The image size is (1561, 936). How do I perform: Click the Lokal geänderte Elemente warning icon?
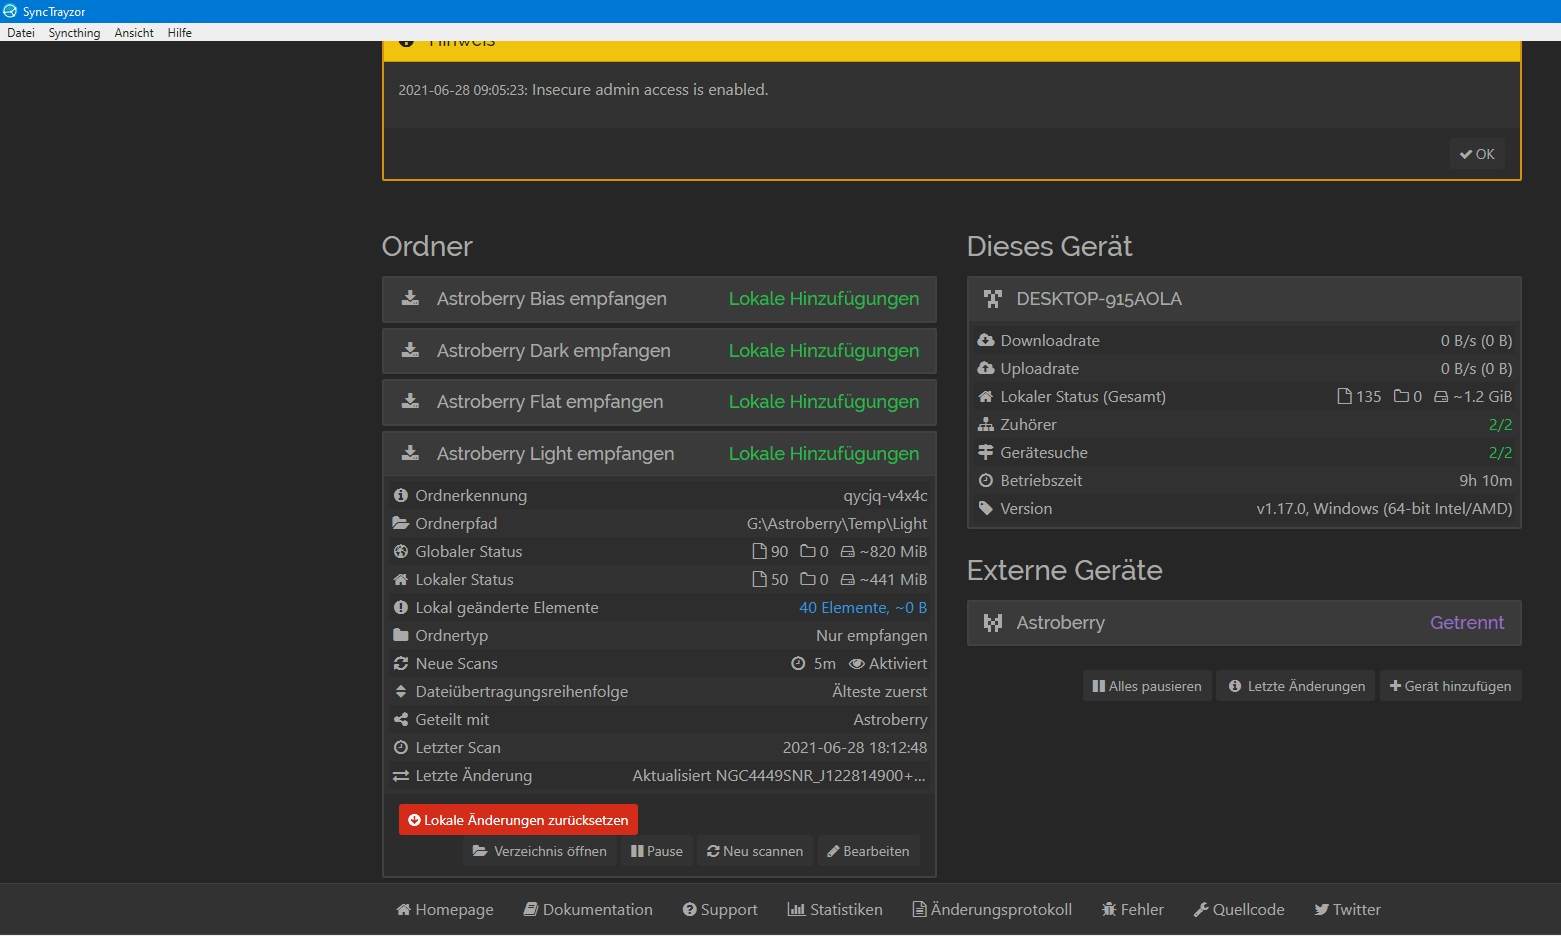point(401,607)
